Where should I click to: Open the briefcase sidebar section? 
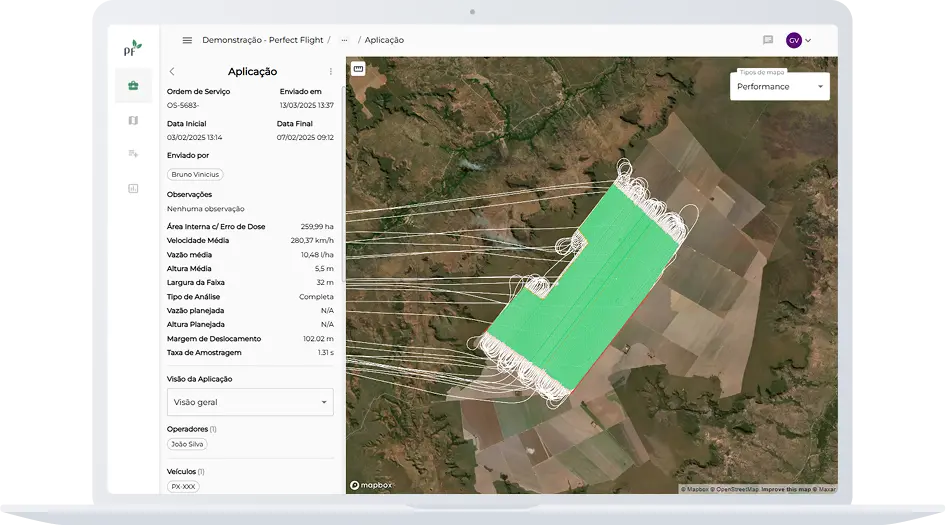[x=133, y=86]
